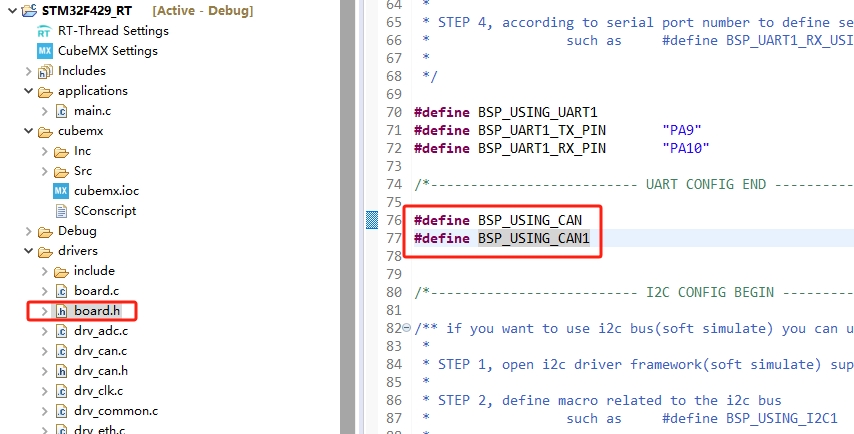
Task: Open RT-Thread Settings
Action: click(113, 31)
